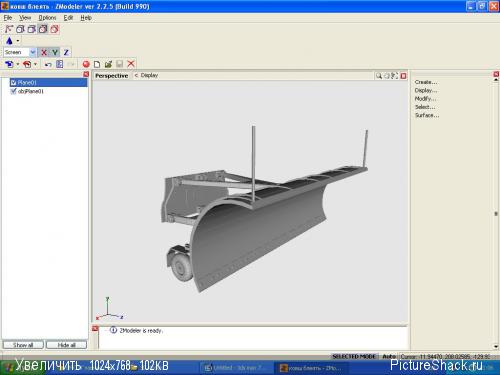Click the Hide all button
The image size is (500, 375).
(66, 345)
